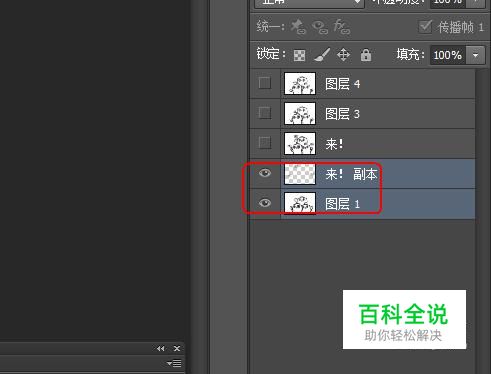Click the 来! 副本 layer thumbnail
The width and height of the screenshot is (491, 374).
(300, 174)
